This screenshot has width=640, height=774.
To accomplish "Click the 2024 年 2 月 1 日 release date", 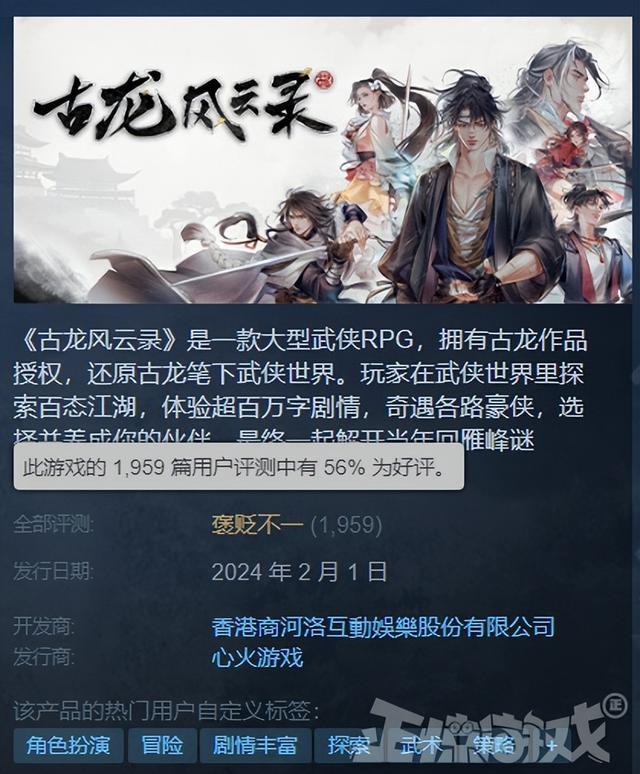I will [299, 572].
